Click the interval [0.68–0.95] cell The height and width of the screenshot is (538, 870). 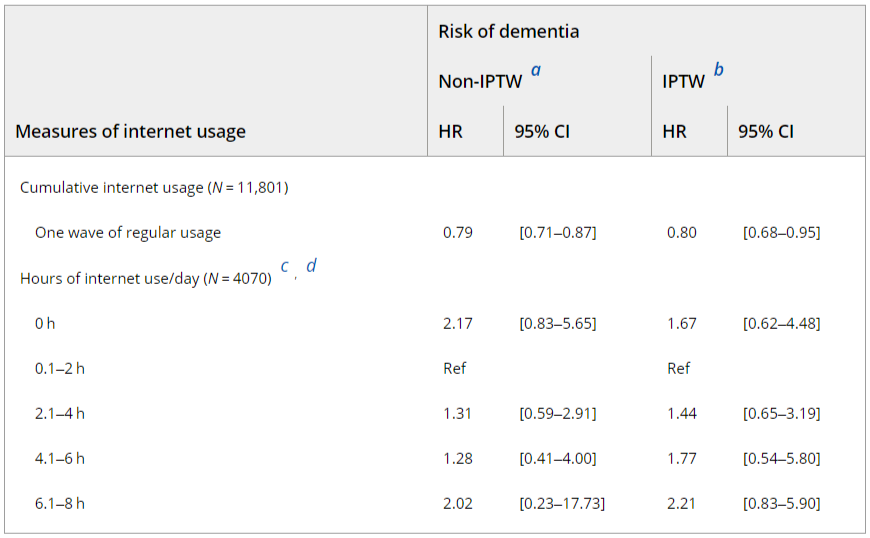pos(781,232)
